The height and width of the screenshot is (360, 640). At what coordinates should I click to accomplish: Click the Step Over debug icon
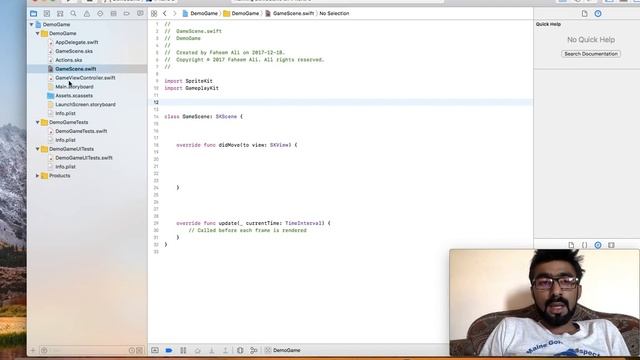click(198, 350)
